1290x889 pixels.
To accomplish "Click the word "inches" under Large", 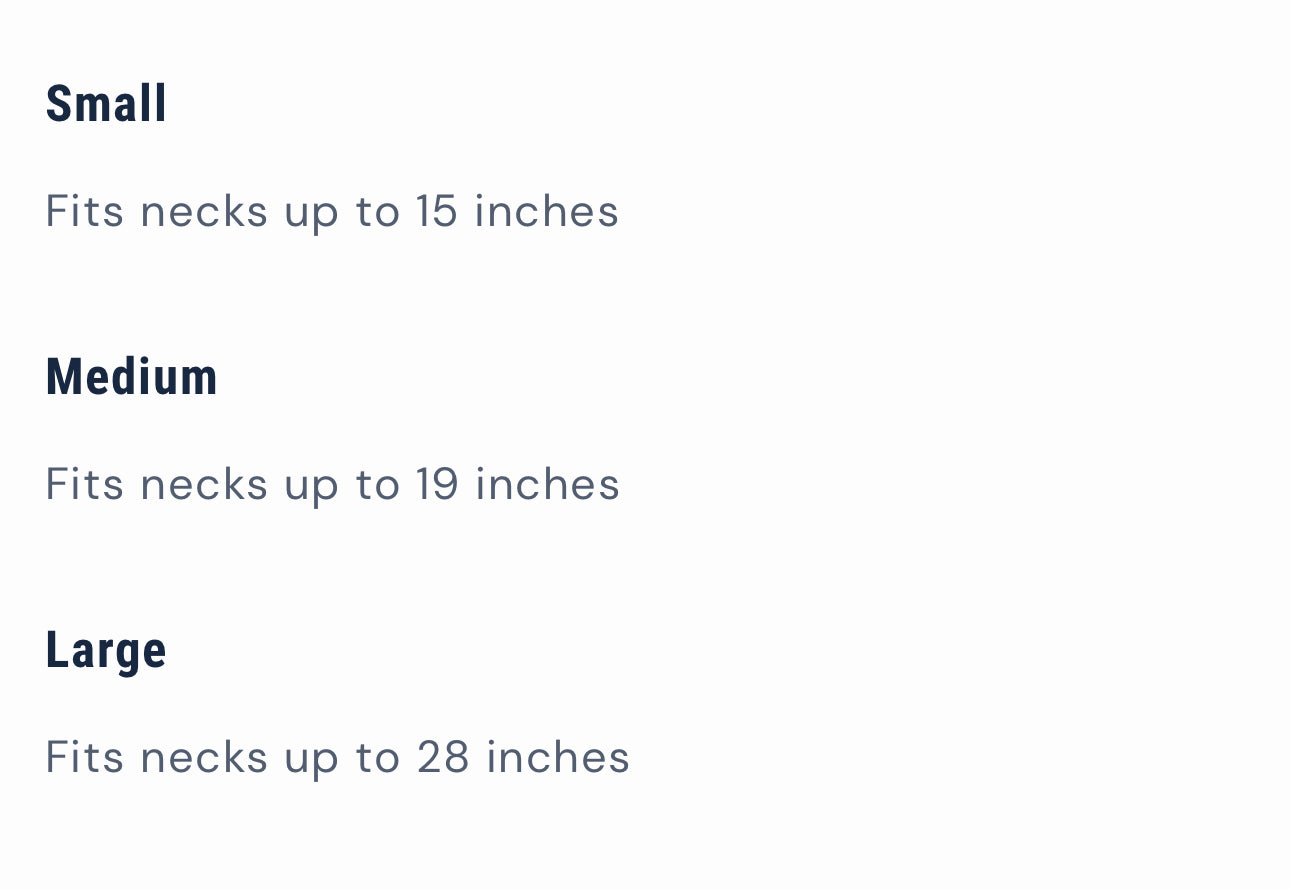I will (x=558, y=757).
